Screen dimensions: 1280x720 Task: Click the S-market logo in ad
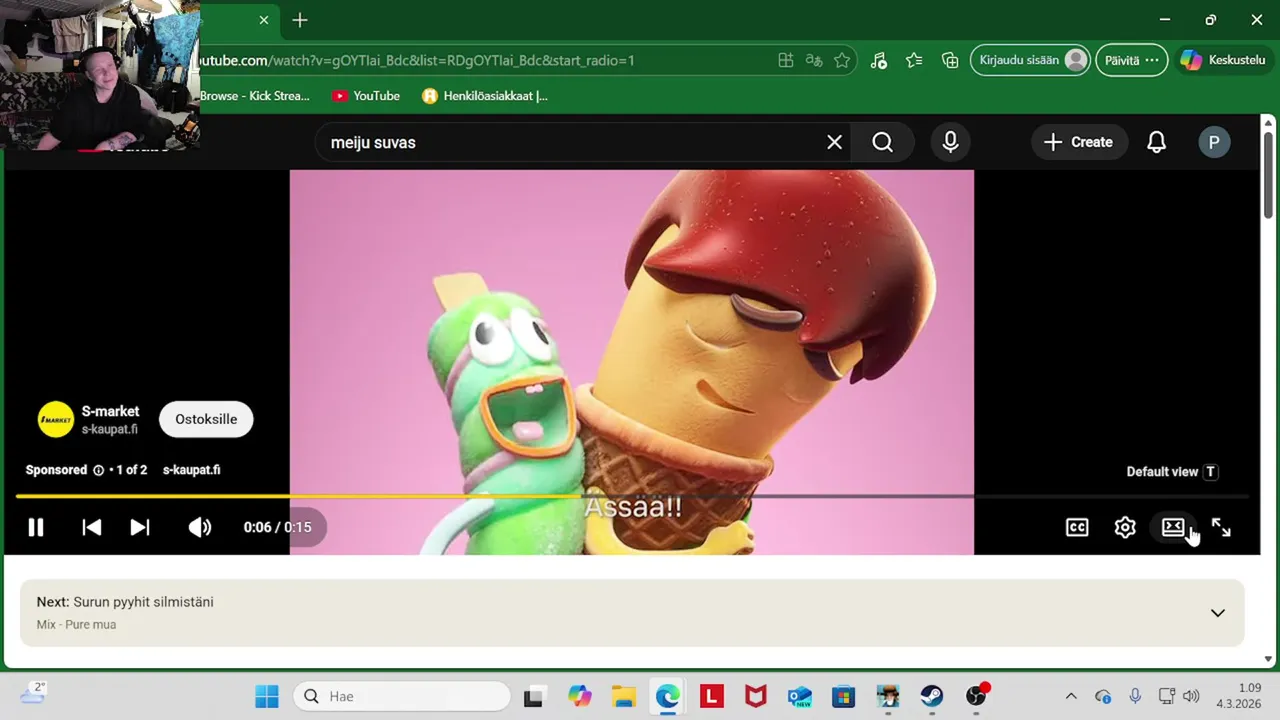56,419
